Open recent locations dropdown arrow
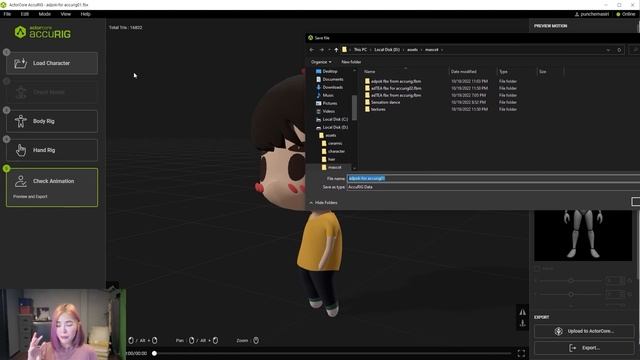The image size is (640, 360). pyautogui.click(x=329, y=50)
